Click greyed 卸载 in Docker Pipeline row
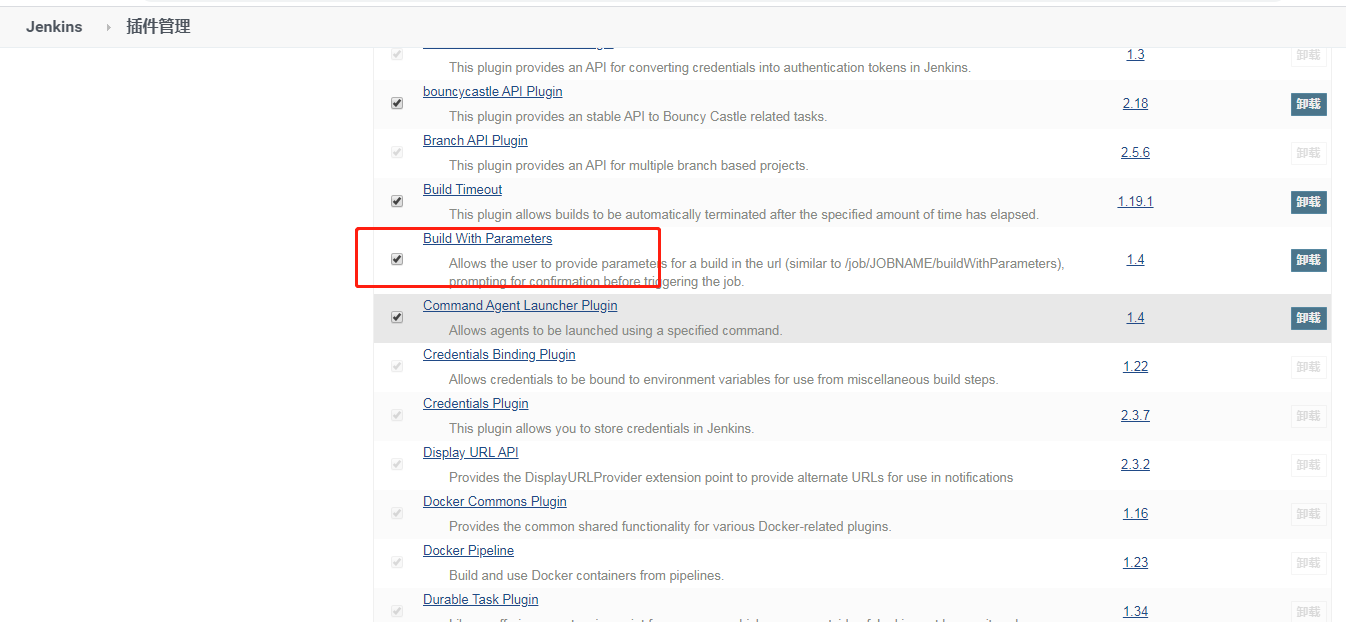 [x=1308, y=563]
